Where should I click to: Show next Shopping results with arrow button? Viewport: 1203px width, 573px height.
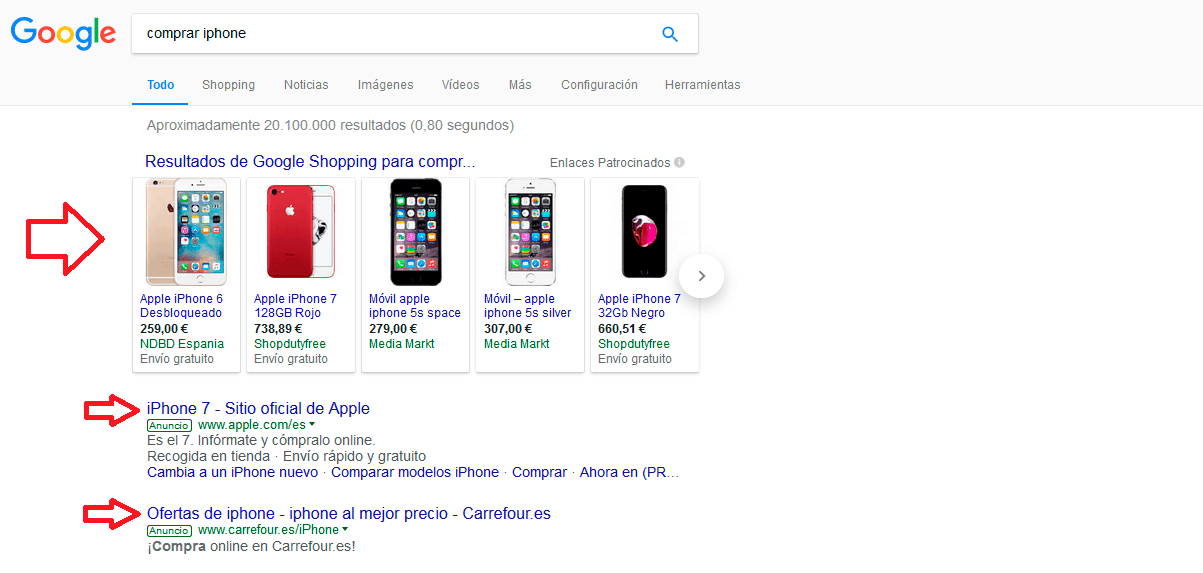coord(701,276)
